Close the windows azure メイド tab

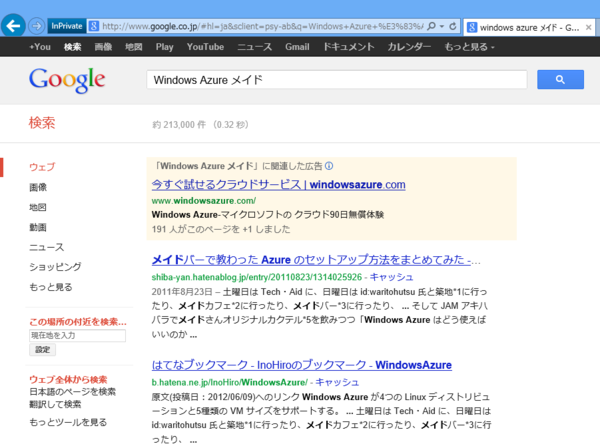coord(589,28)
